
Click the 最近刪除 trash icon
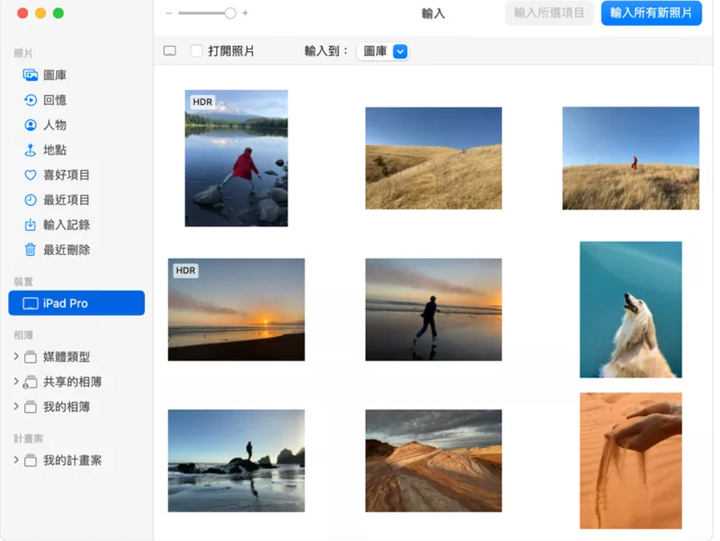coord(30,250)
